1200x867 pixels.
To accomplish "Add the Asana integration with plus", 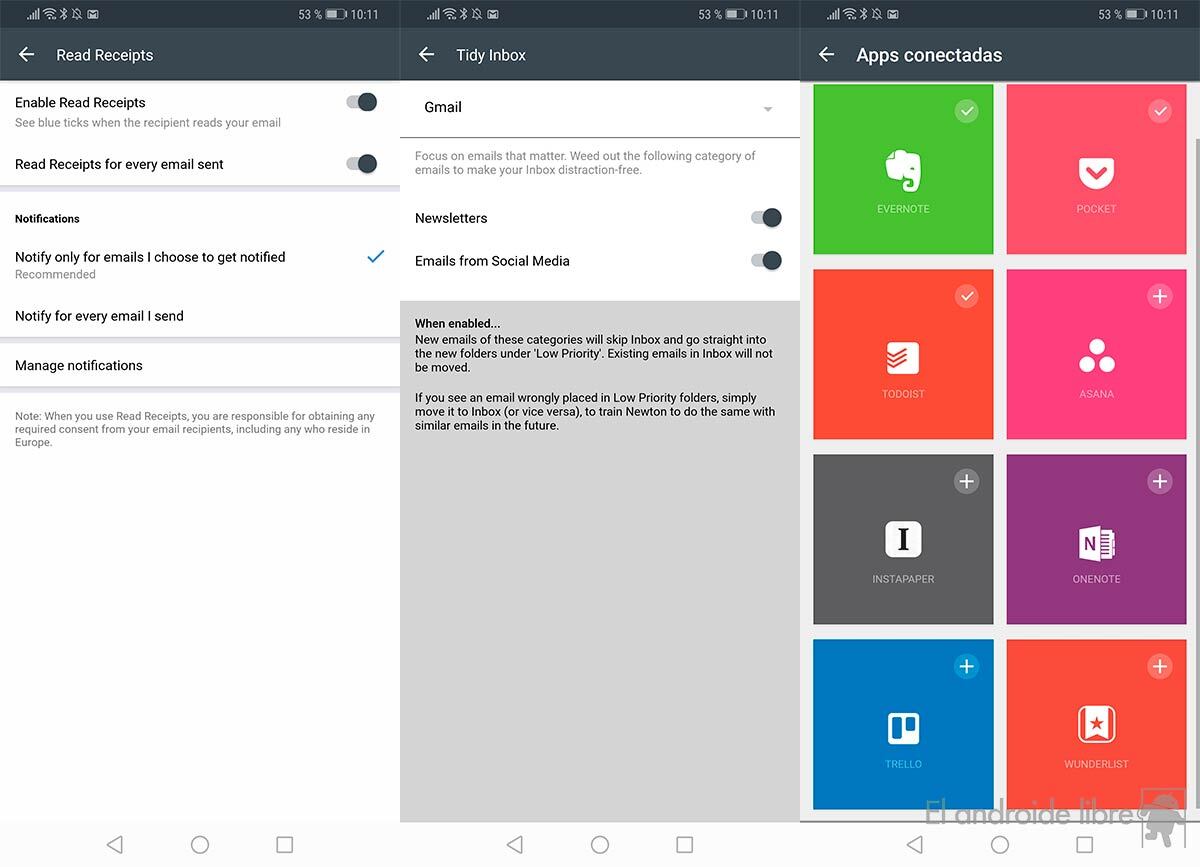I will point(1159,296).
